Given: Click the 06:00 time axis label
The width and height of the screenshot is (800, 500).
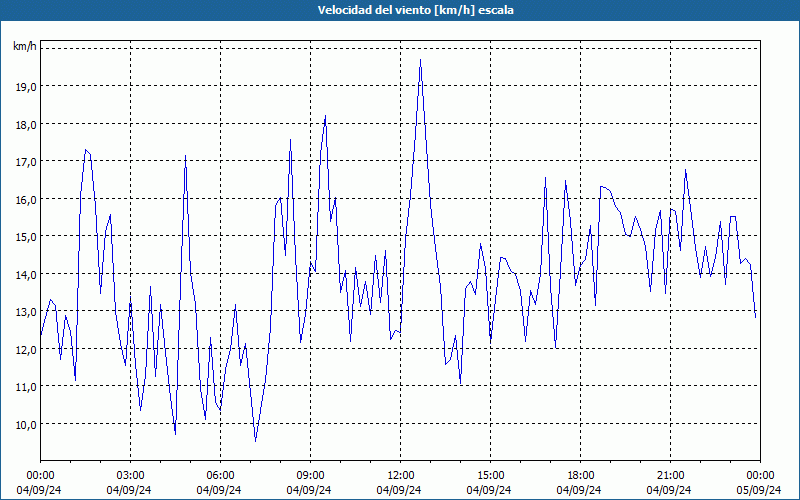Looking at the screenshot, I should 220,476.
